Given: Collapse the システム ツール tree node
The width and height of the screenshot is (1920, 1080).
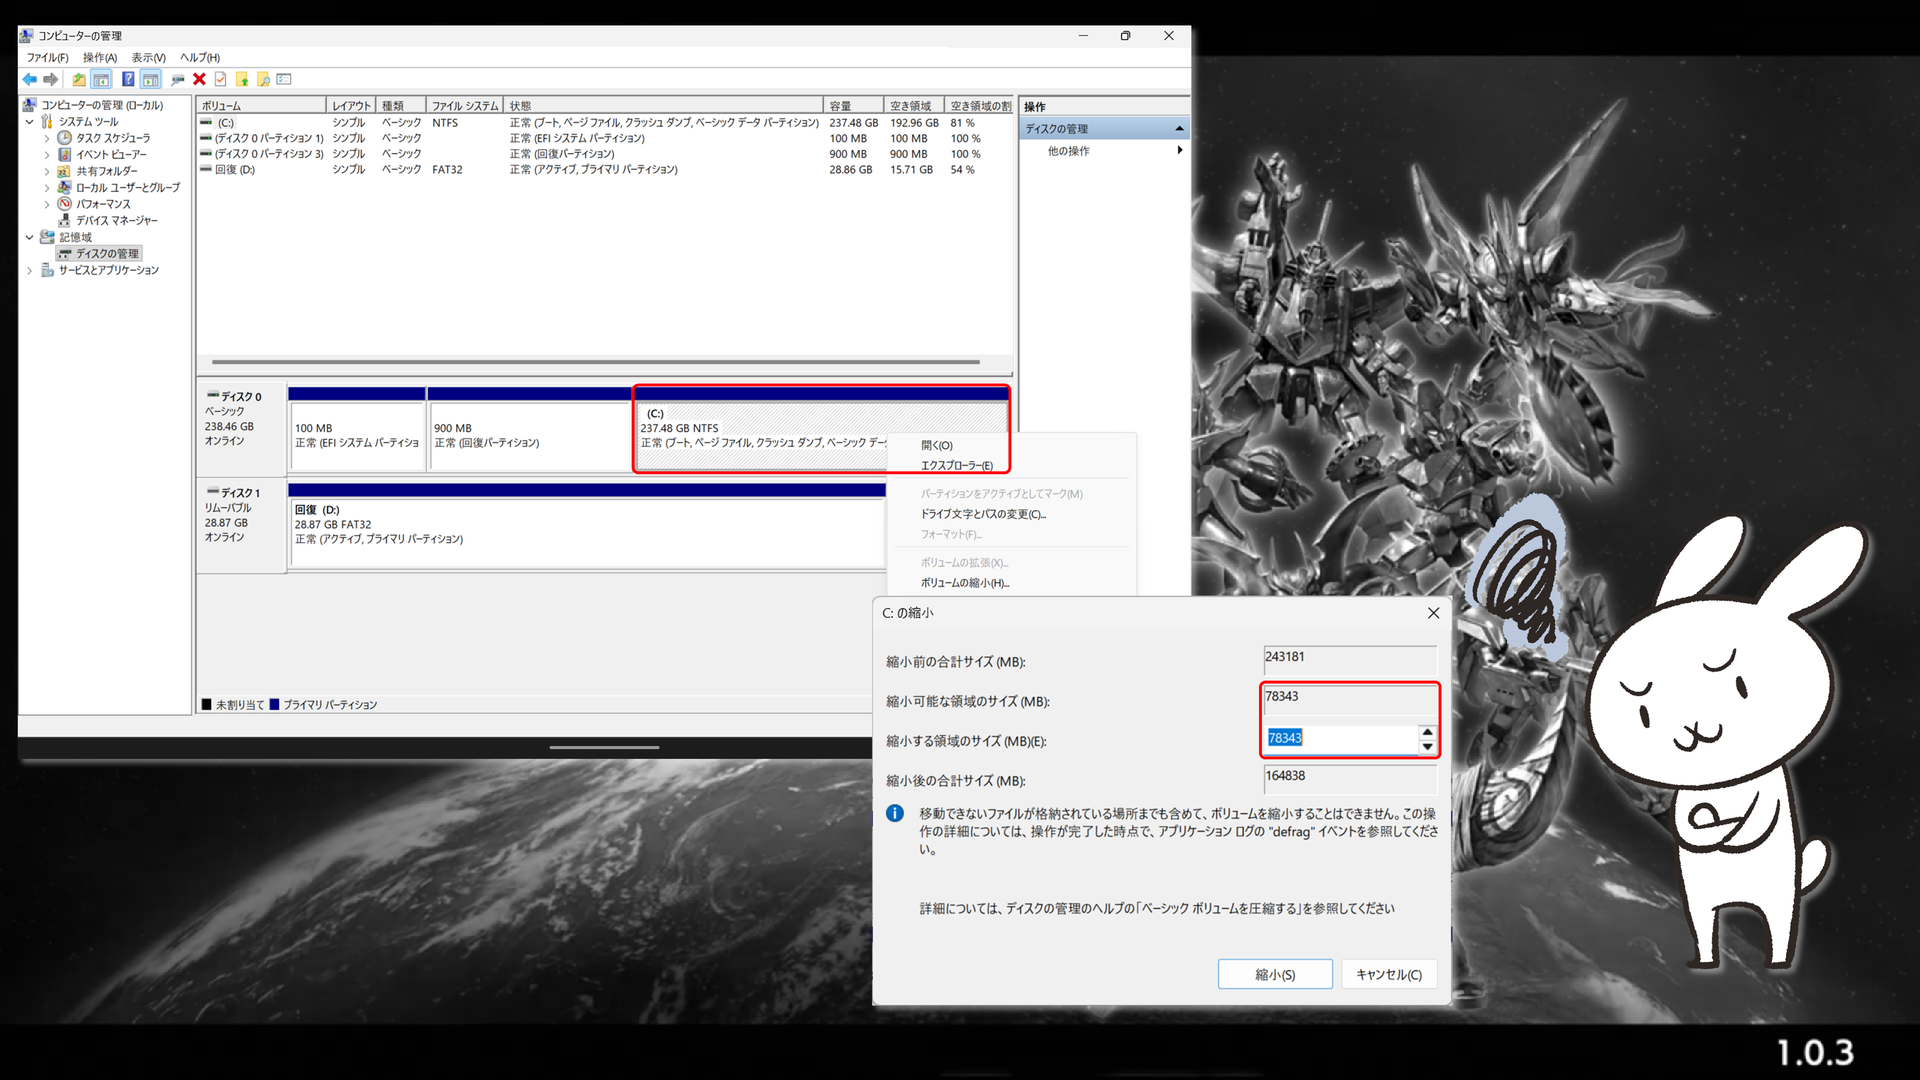Looking at the screenshot, I should 29,121.
